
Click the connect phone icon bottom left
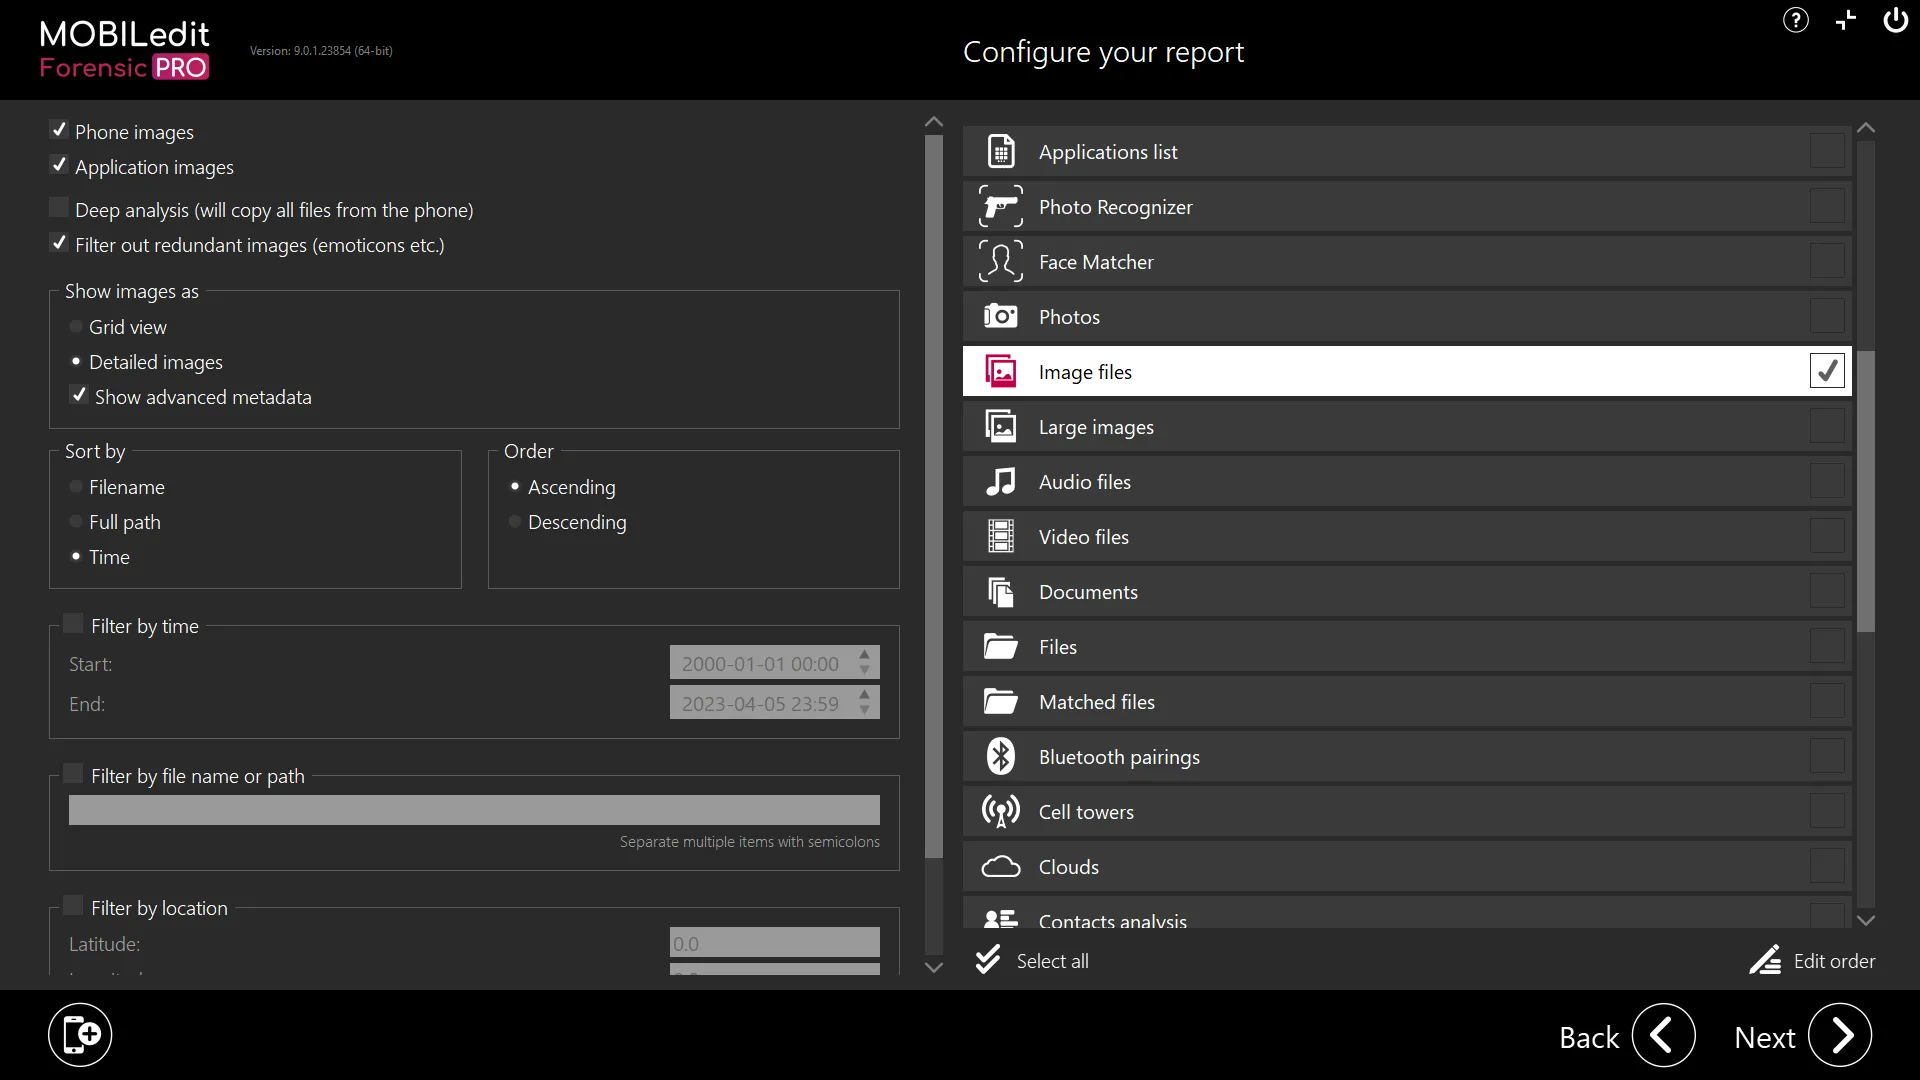point(80,1034)
